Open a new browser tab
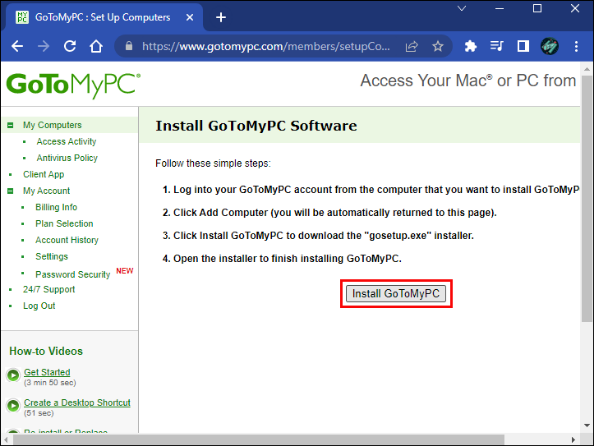The height and width of the screenshot is (447, 595). pos(221,17)
